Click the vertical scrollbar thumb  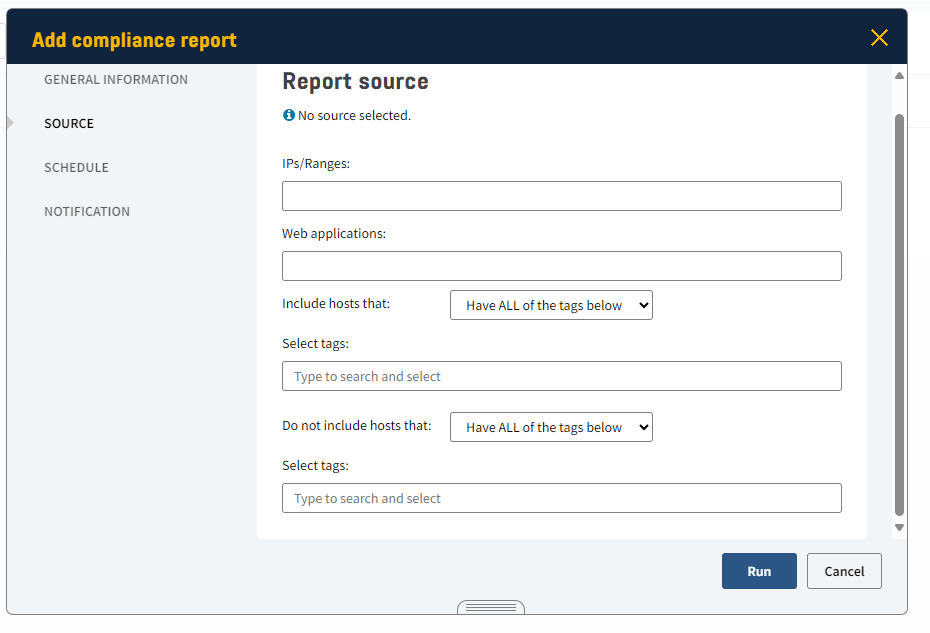pos(899,310)
